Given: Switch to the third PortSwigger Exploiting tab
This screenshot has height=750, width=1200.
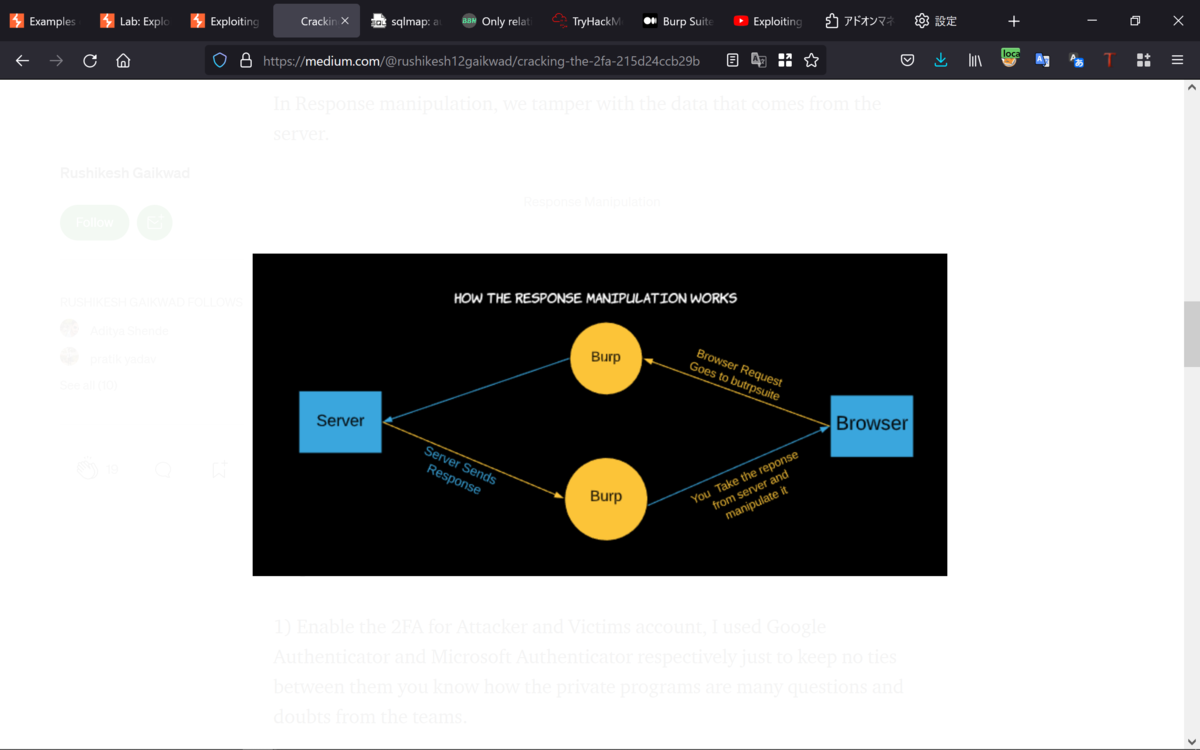Looking at the screenshot, I should point(225,21).
